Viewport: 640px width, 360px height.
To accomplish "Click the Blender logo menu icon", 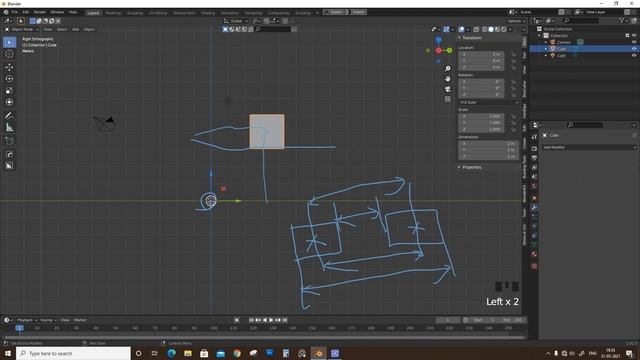I will click(6, 12).
